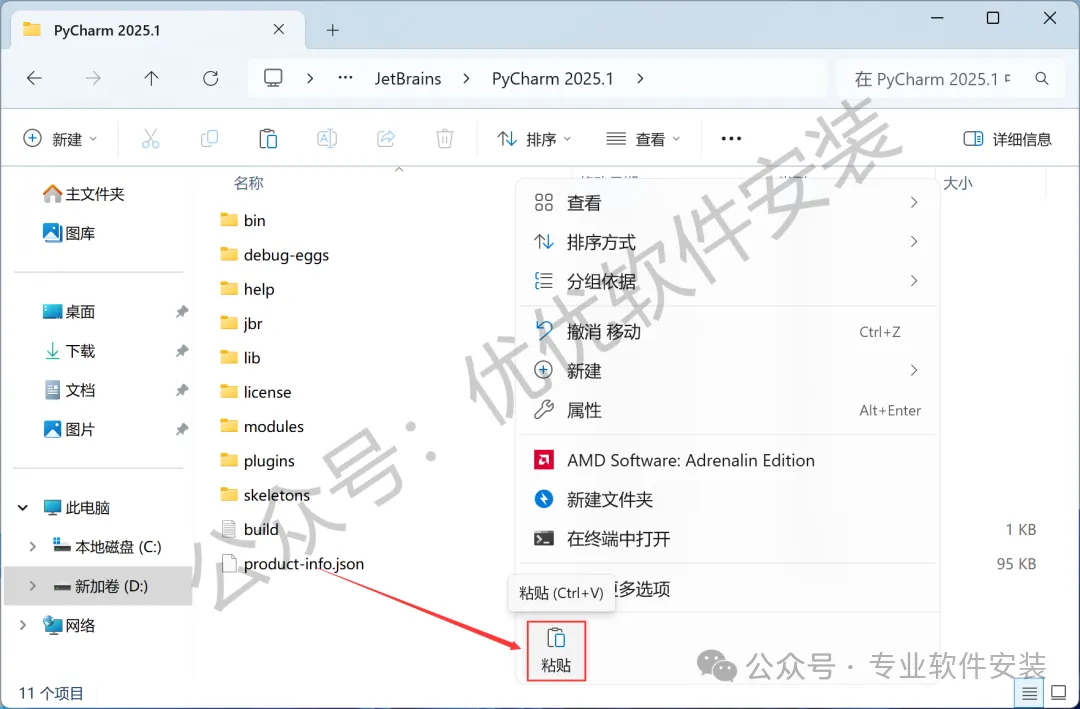Open the New submenu in context menu
The height and width of the screenshot is (709, 1080).
727,371
